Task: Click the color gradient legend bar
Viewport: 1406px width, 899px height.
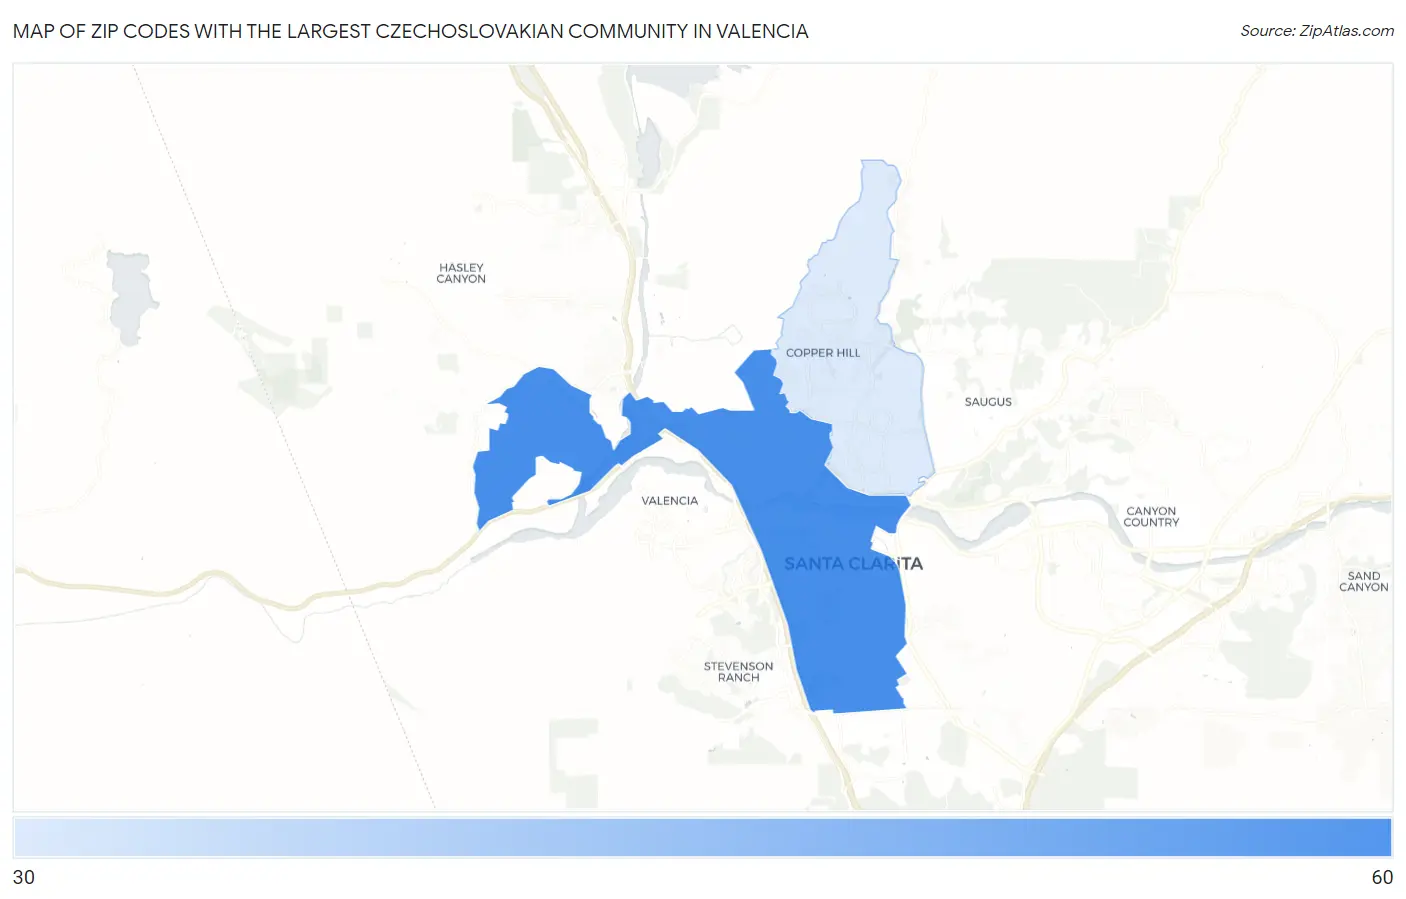Action: (702, 837)
